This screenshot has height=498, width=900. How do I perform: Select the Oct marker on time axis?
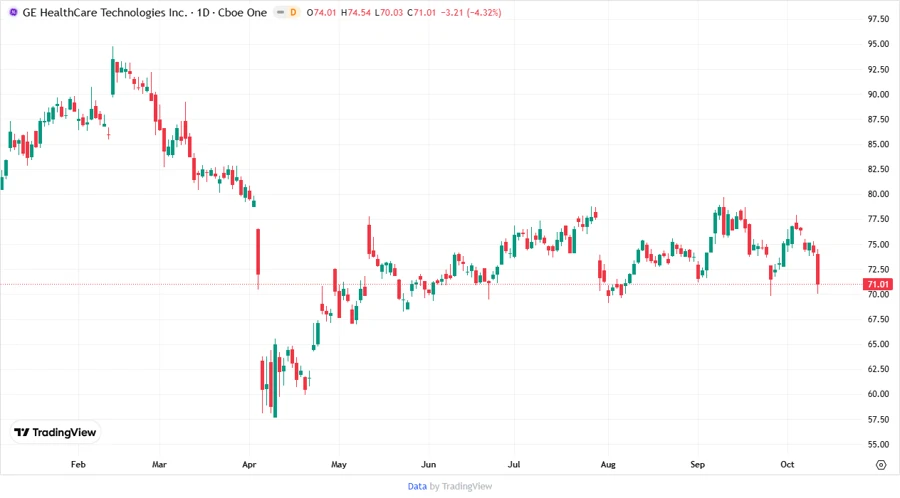(787, 465)
